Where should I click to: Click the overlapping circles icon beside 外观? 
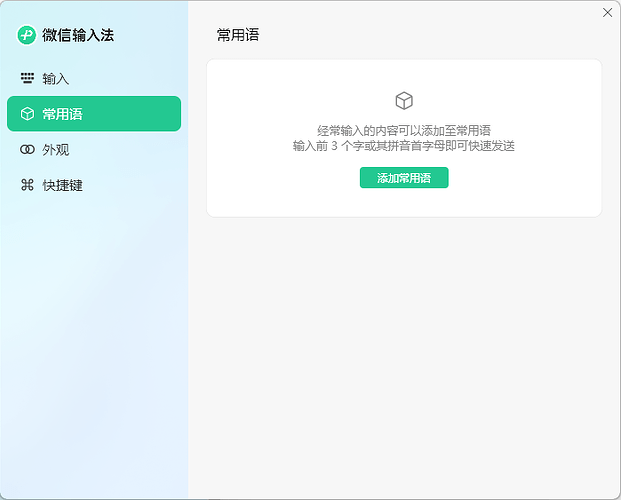coord(27,150)
